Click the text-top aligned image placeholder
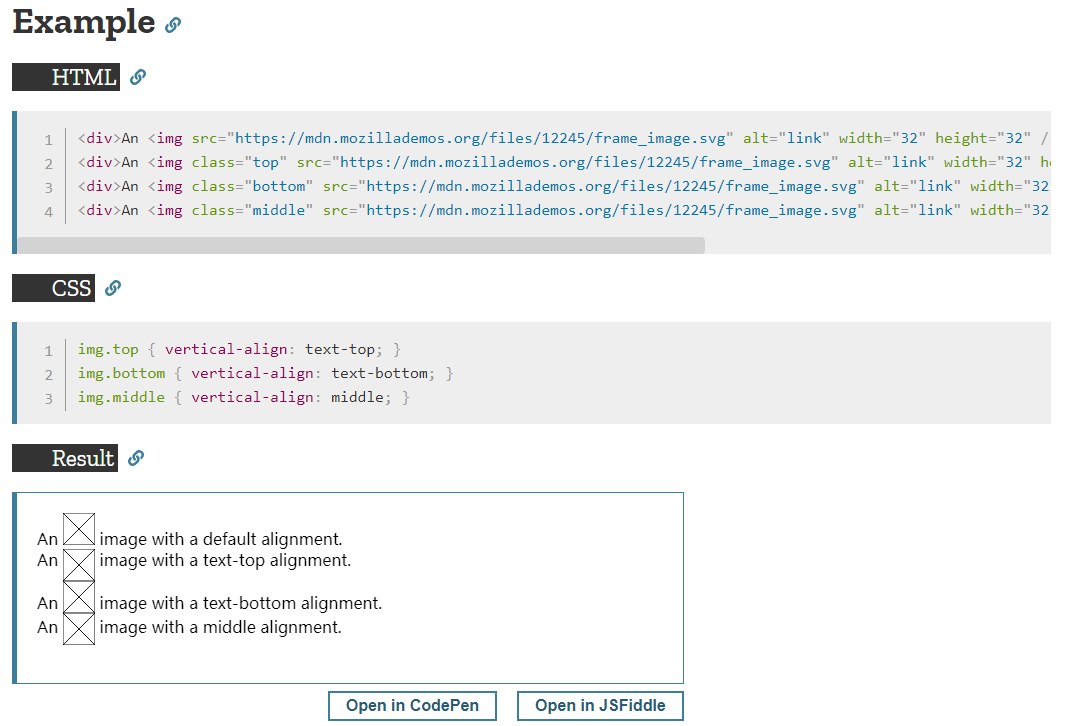Viewport: 1067px width, 726px height. coord(79,564)
